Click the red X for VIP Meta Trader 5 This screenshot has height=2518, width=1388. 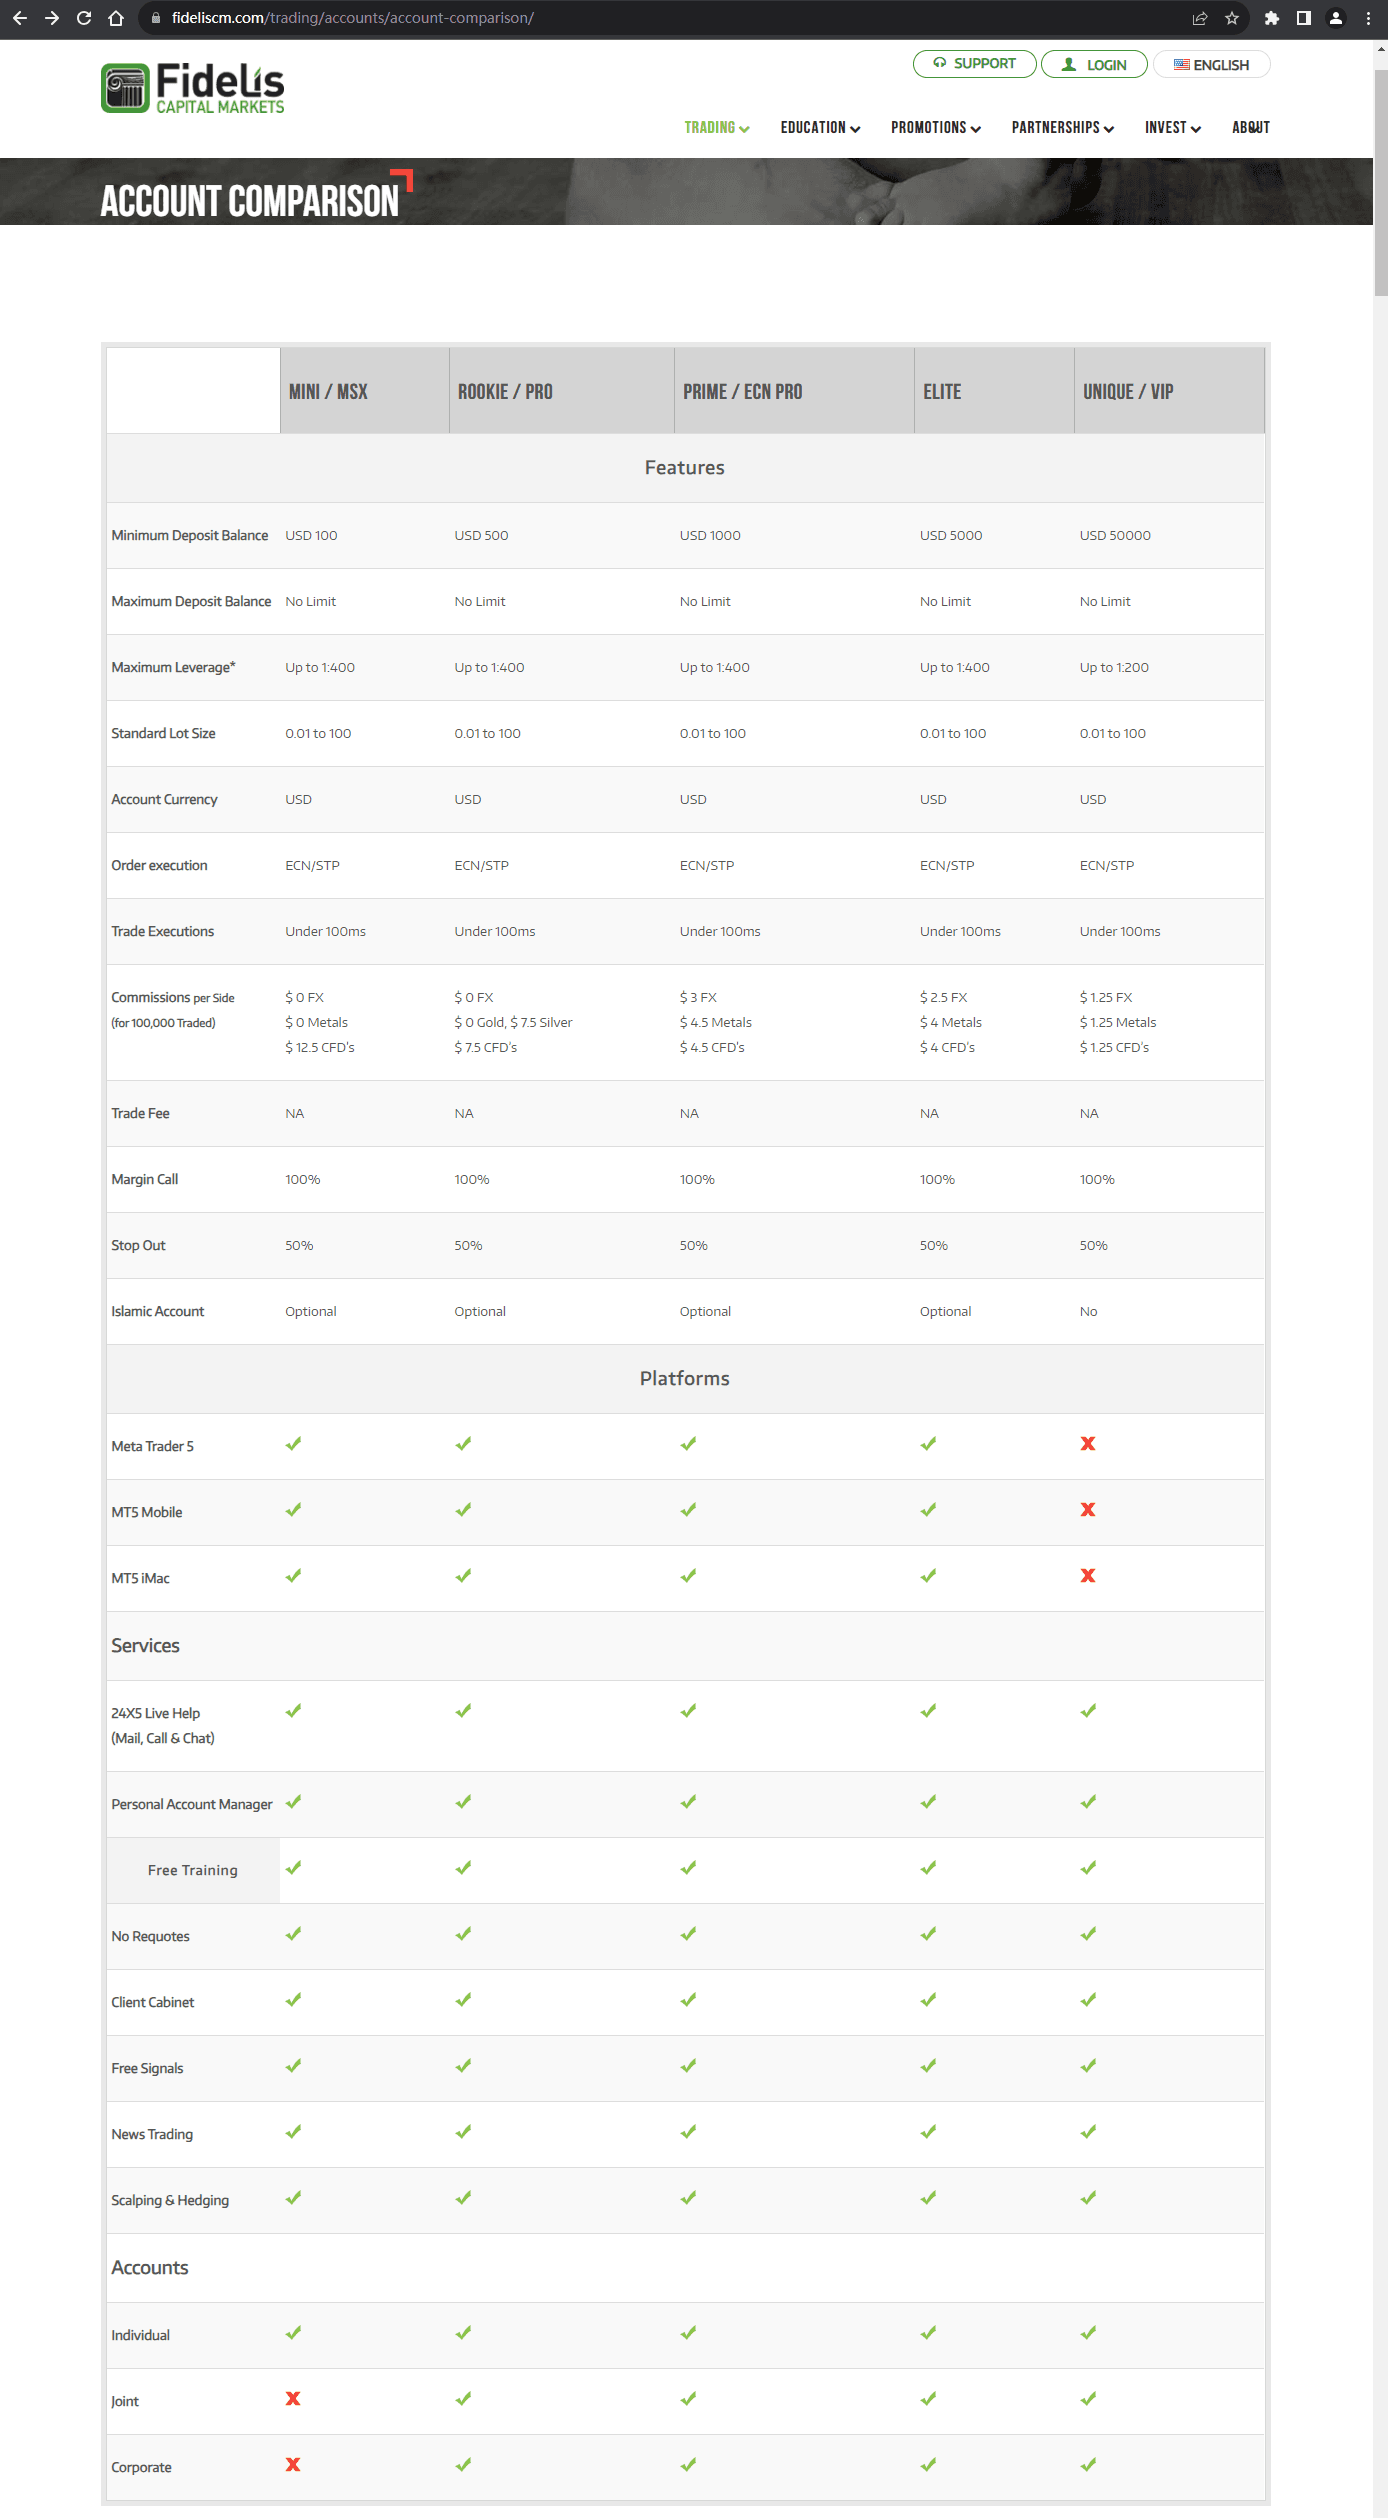click(1088, 1444)
